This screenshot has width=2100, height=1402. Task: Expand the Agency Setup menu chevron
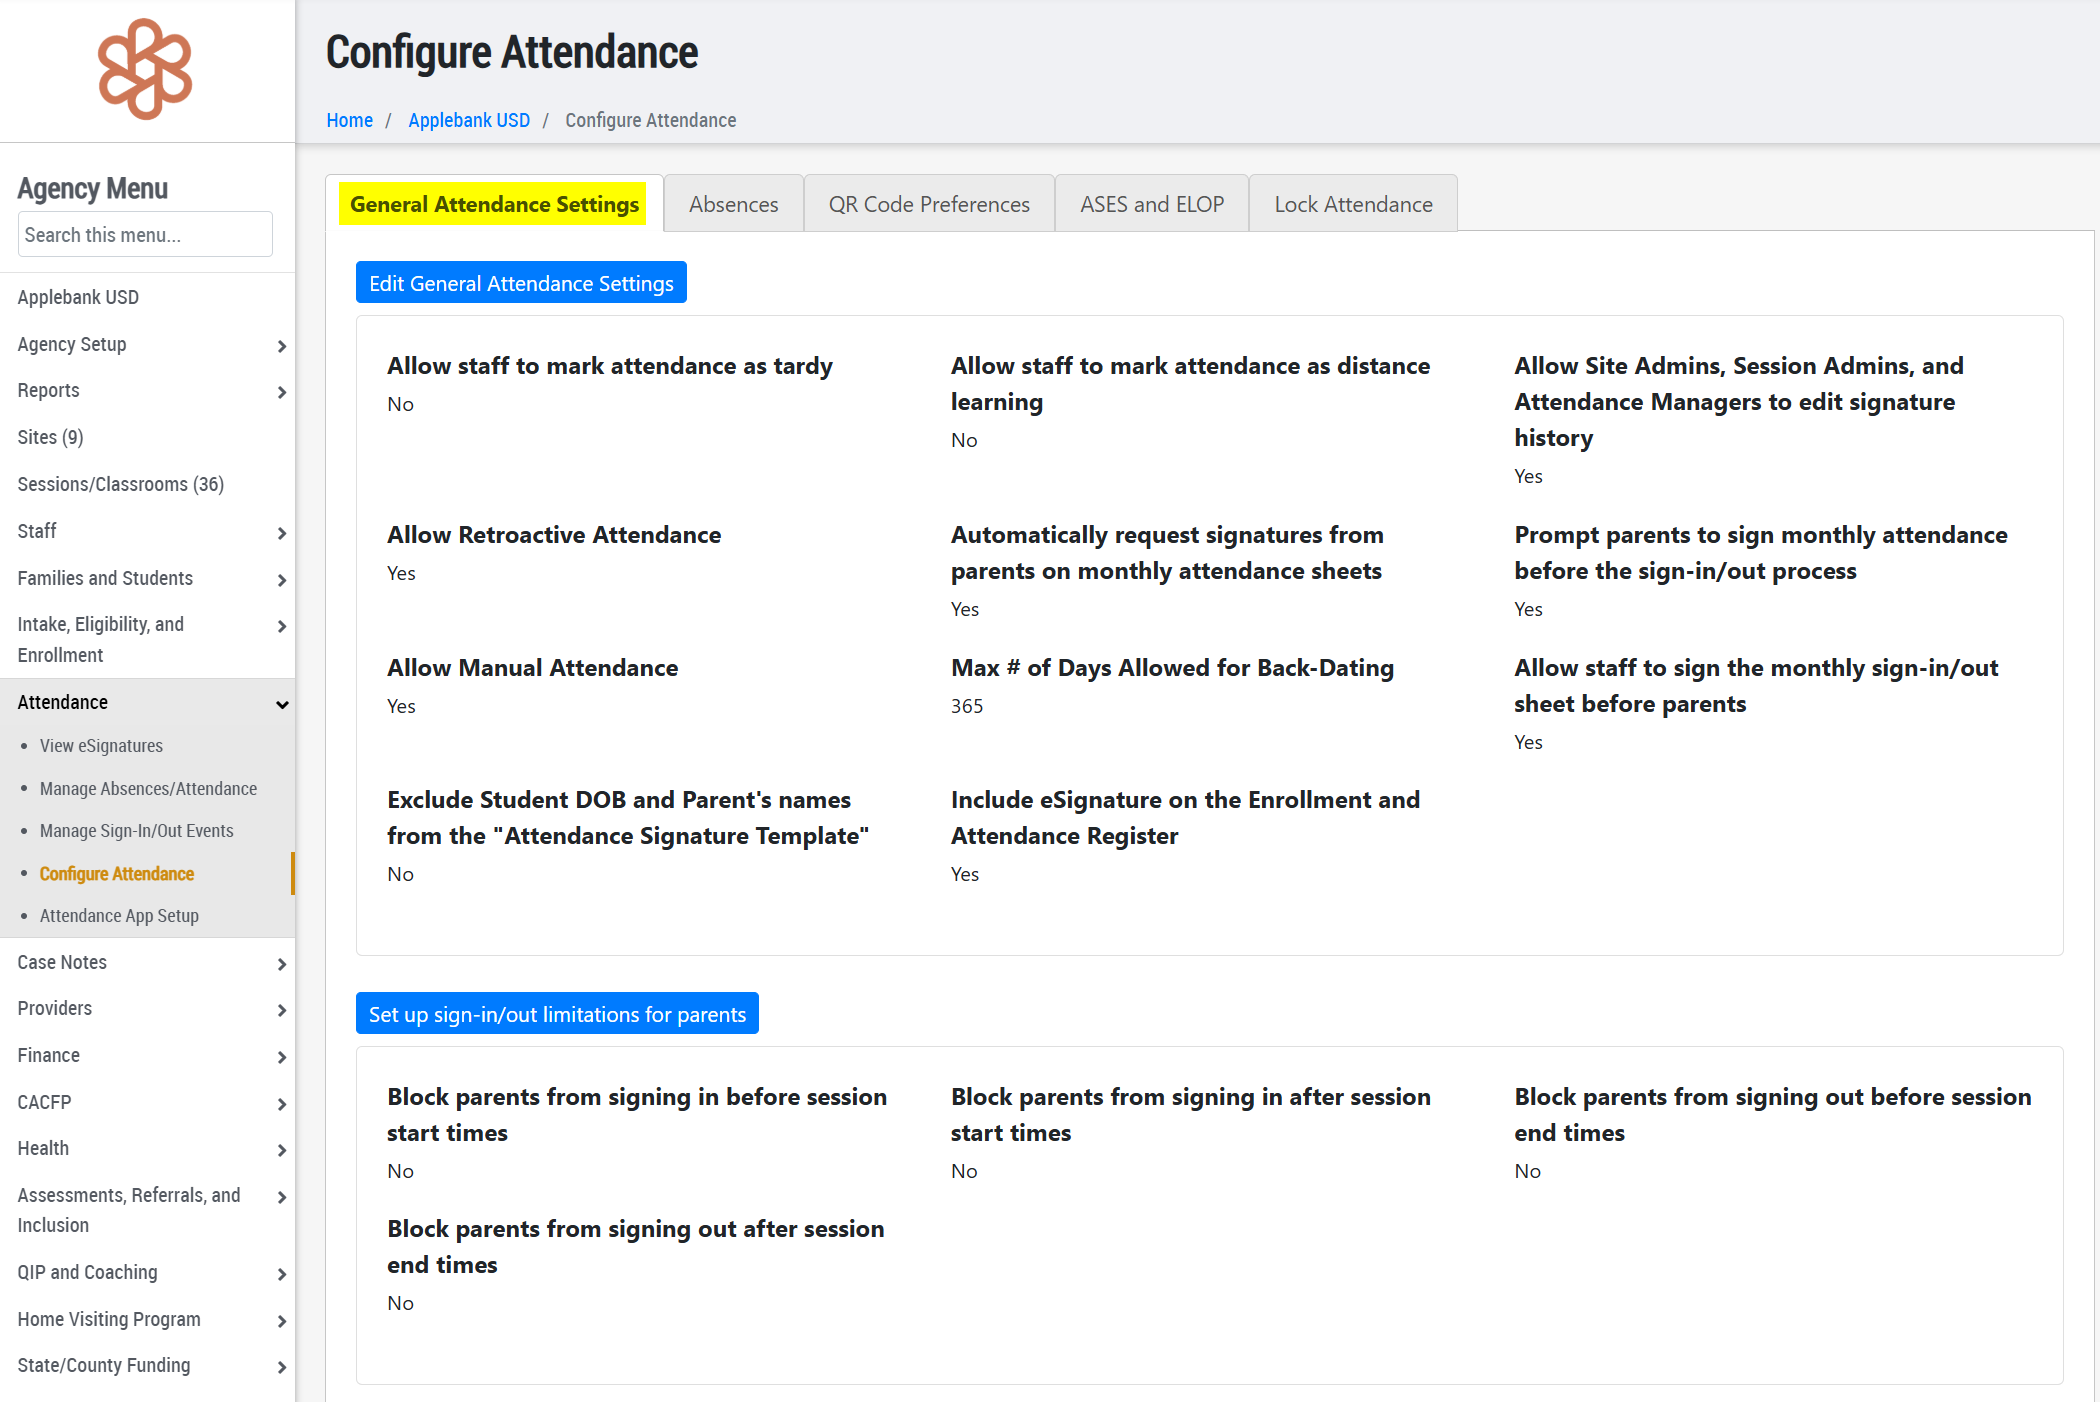(x=282, y=346)
